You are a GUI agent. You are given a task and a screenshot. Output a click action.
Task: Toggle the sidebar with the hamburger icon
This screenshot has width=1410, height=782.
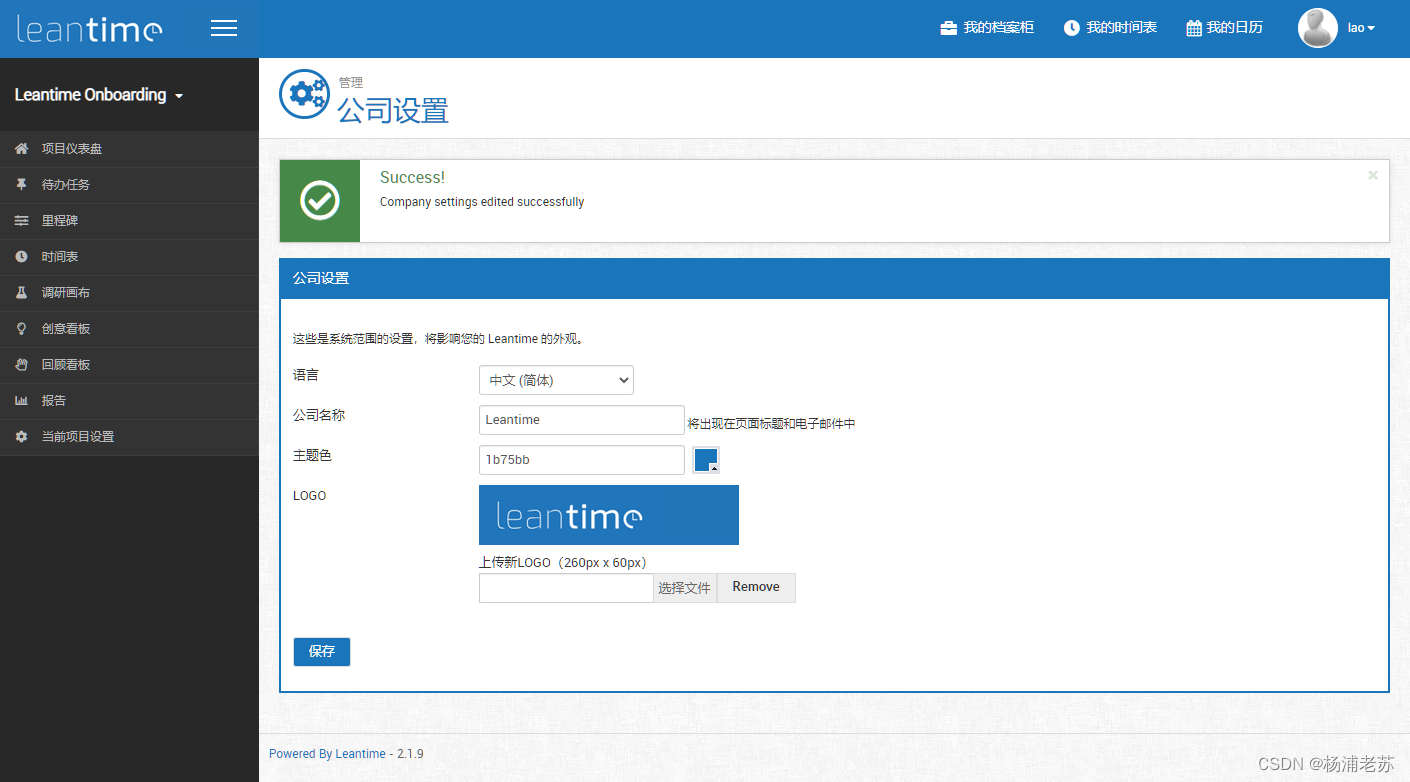[224, 28]
